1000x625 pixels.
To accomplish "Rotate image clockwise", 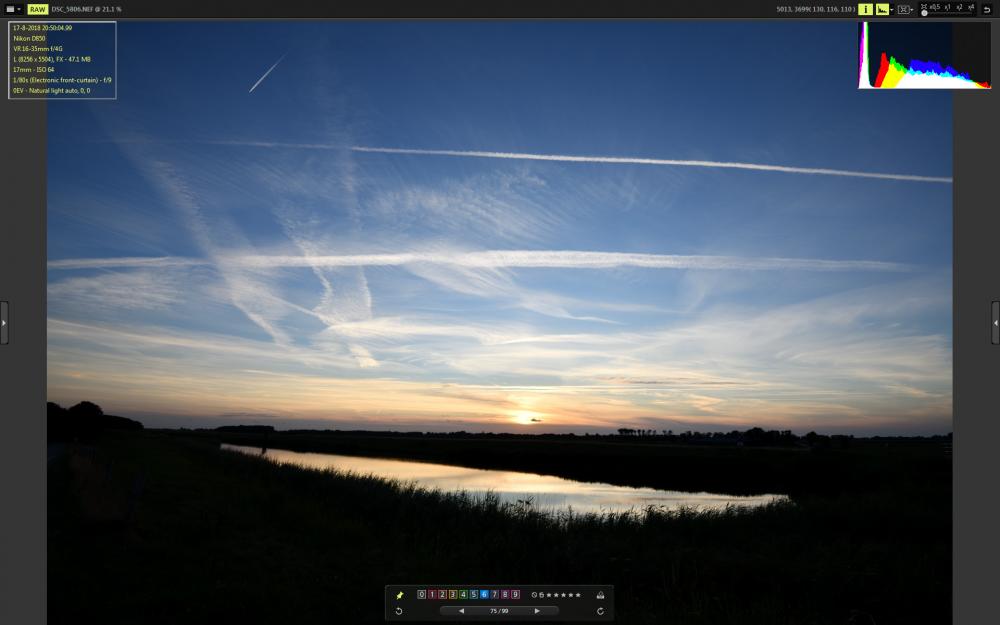I will pos(600,611).
